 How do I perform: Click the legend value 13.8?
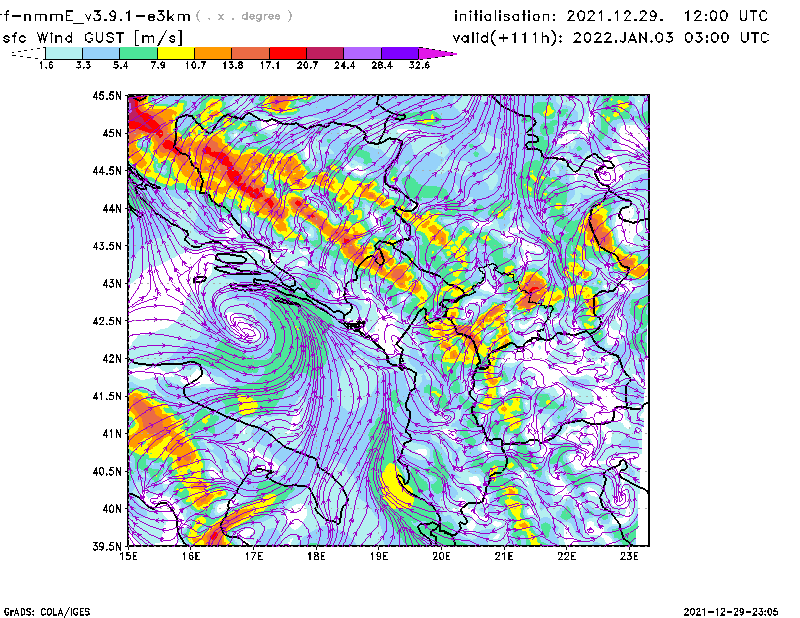[x=233, y=65]
